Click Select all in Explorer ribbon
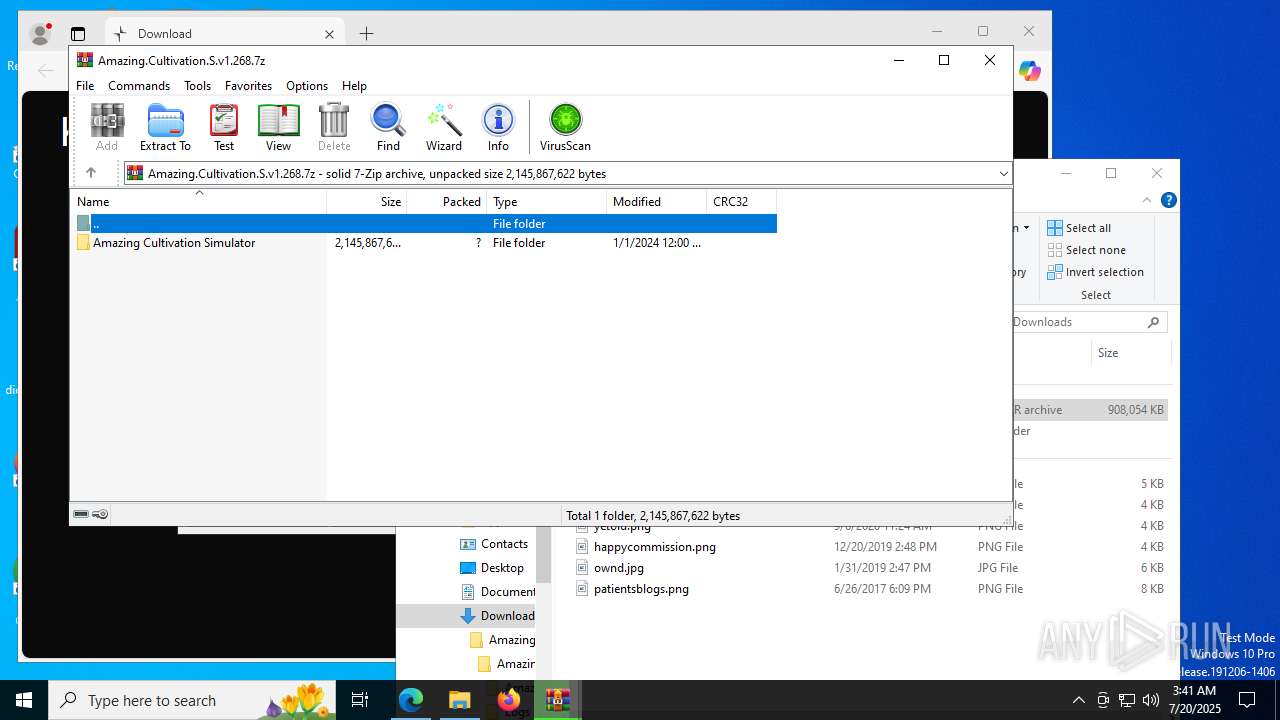Image resolution: width=1280 pixels, height=720 pixels. click(x=1079, y=228)
